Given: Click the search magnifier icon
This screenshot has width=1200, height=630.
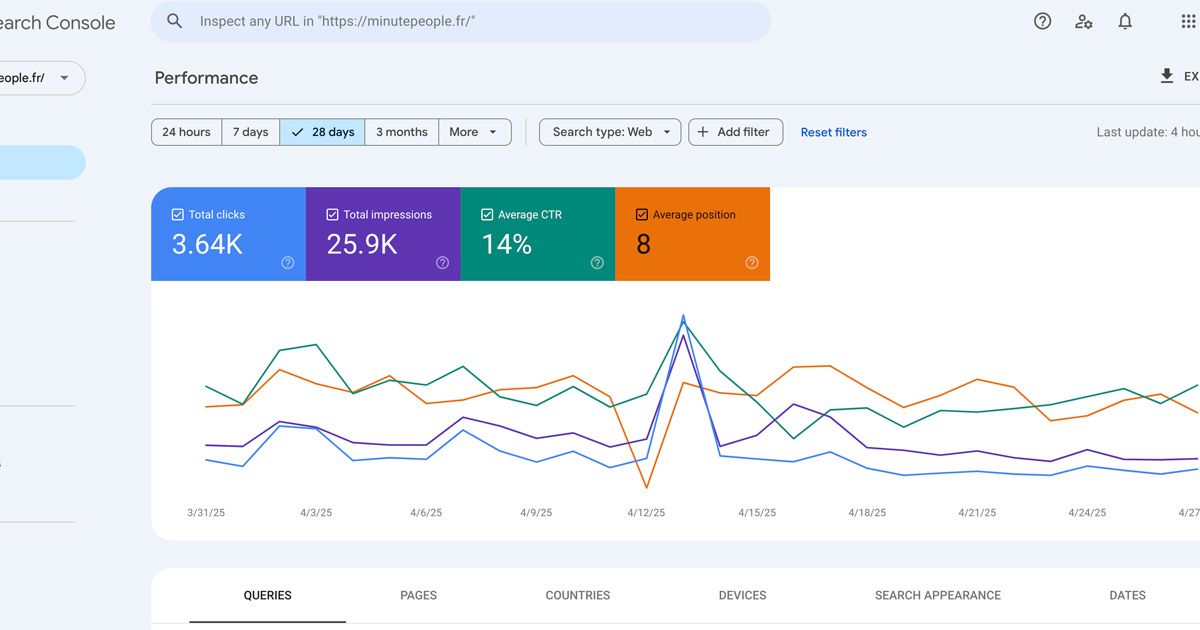Looking at the screenshot, I should (x=175, y=21).
